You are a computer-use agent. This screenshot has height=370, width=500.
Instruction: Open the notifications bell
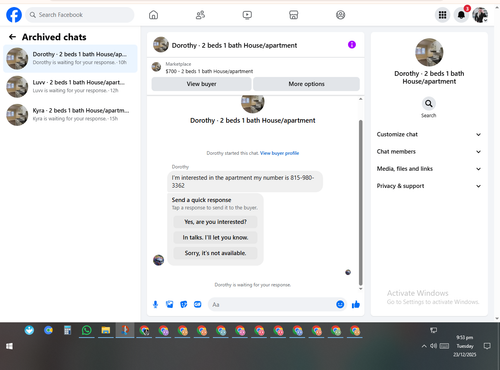click(x=461, y=15)
